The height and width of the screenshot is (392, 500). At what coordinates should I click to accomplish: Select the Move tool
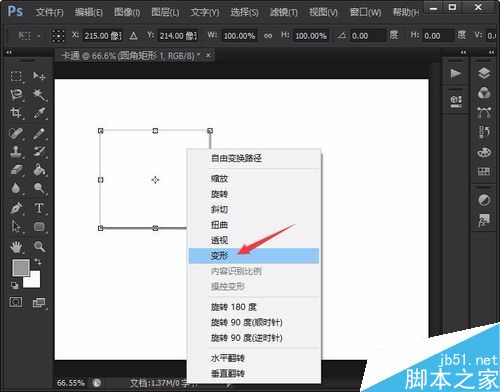(39, 76)
